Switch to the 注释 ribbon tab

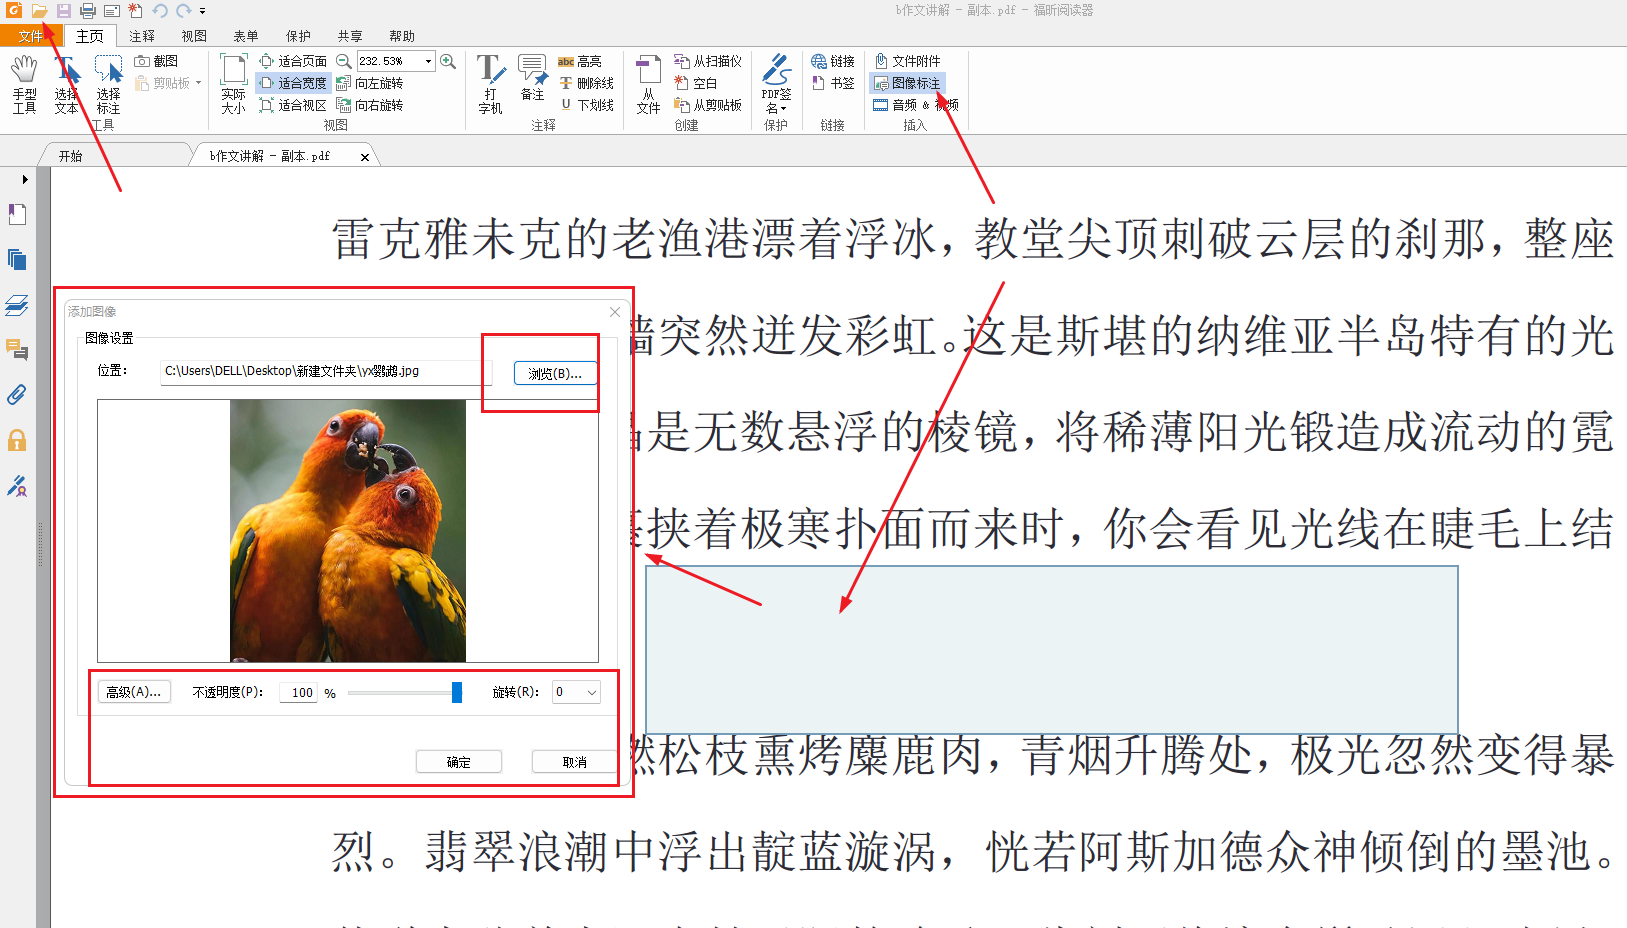pos(141,35)
